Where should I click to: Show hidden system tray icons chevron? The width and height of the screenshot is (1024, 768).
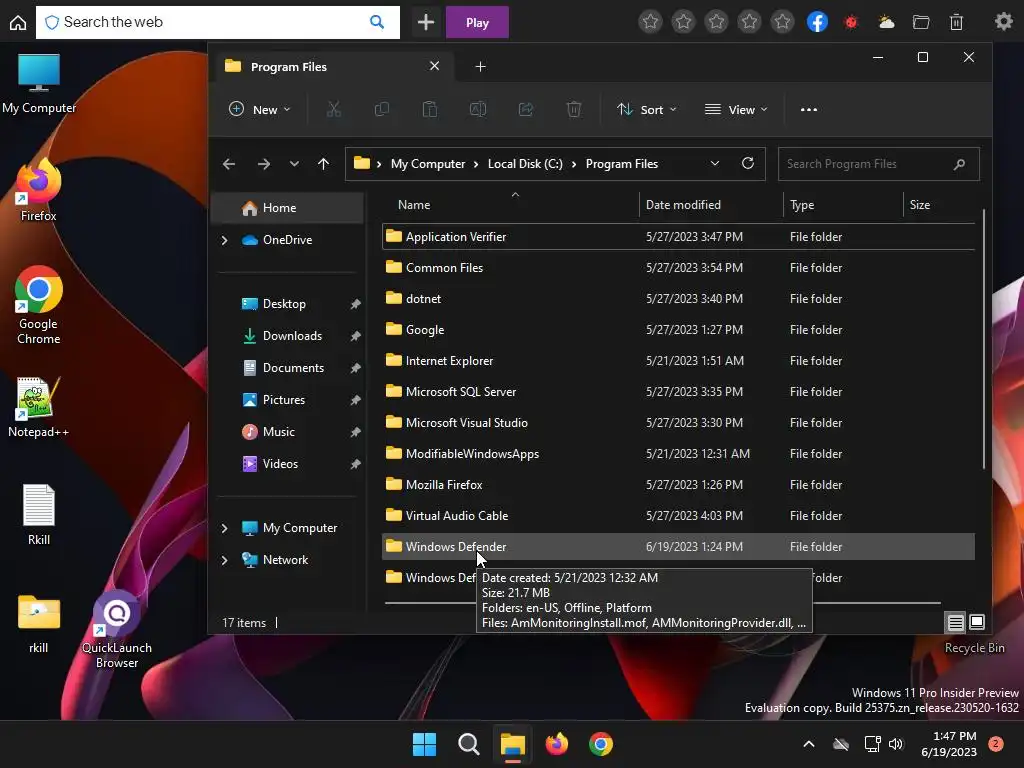tap(808, 744)
